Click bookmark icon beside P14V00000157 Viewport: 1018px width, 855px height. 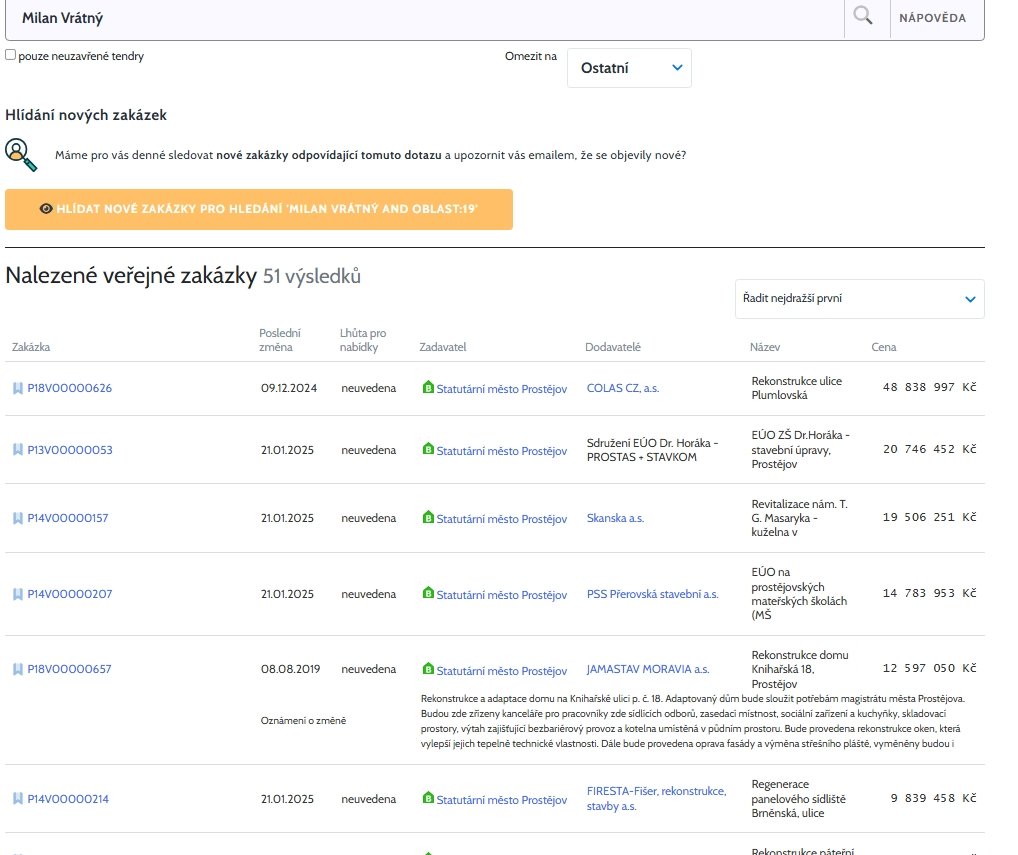point(17,518)
